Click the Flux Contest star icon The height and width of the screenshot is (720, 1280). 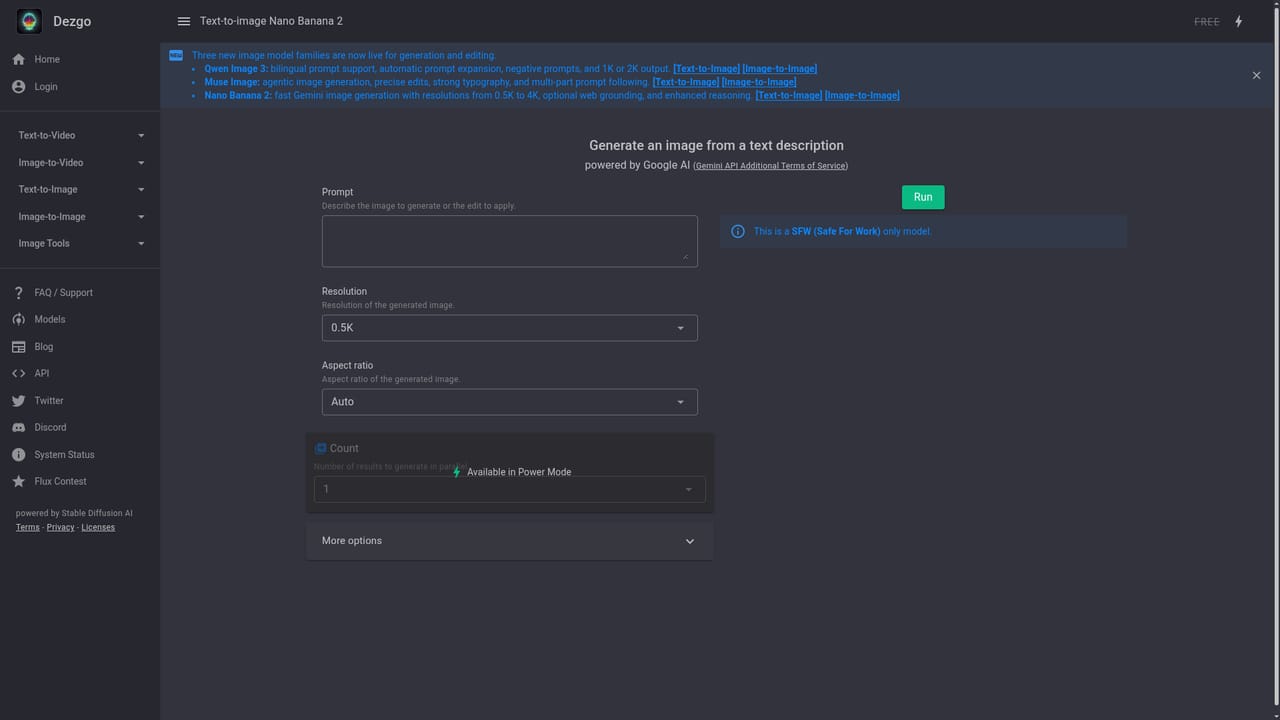coord(18,482)
